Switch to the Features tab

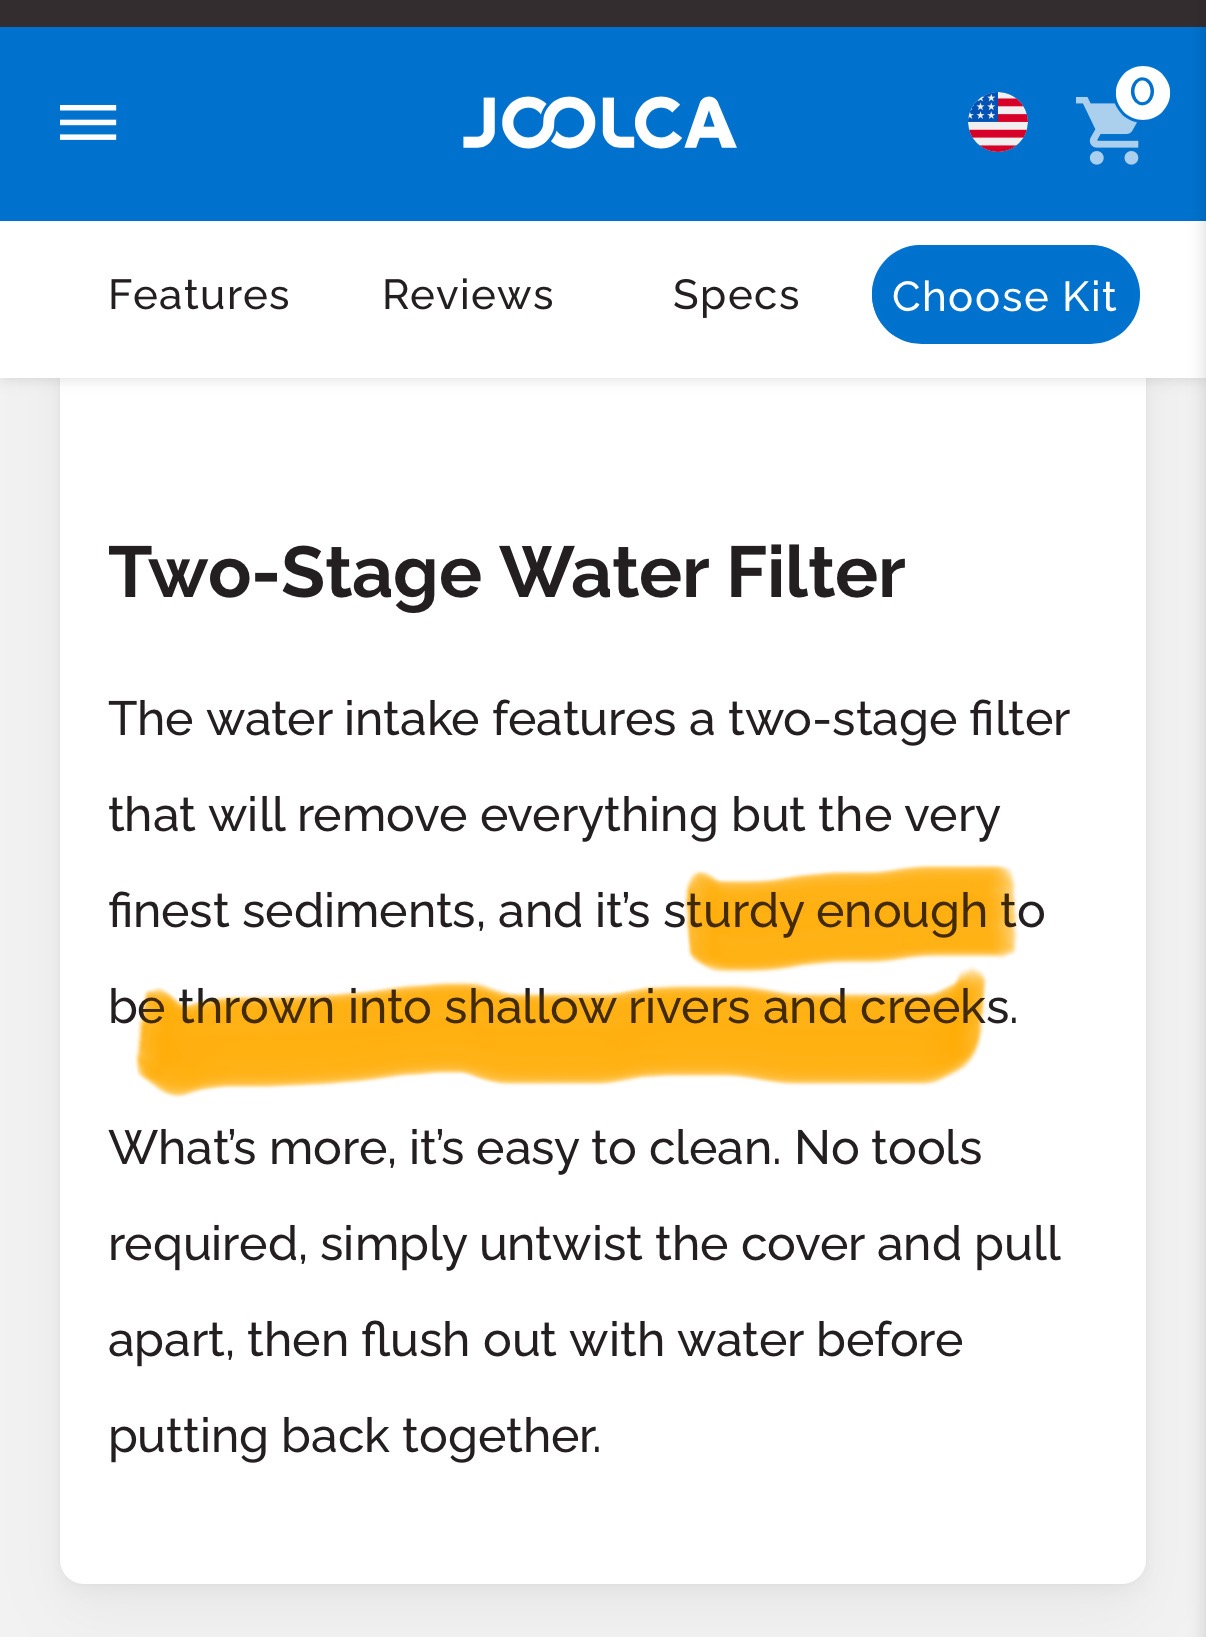(x=199, y=295)
